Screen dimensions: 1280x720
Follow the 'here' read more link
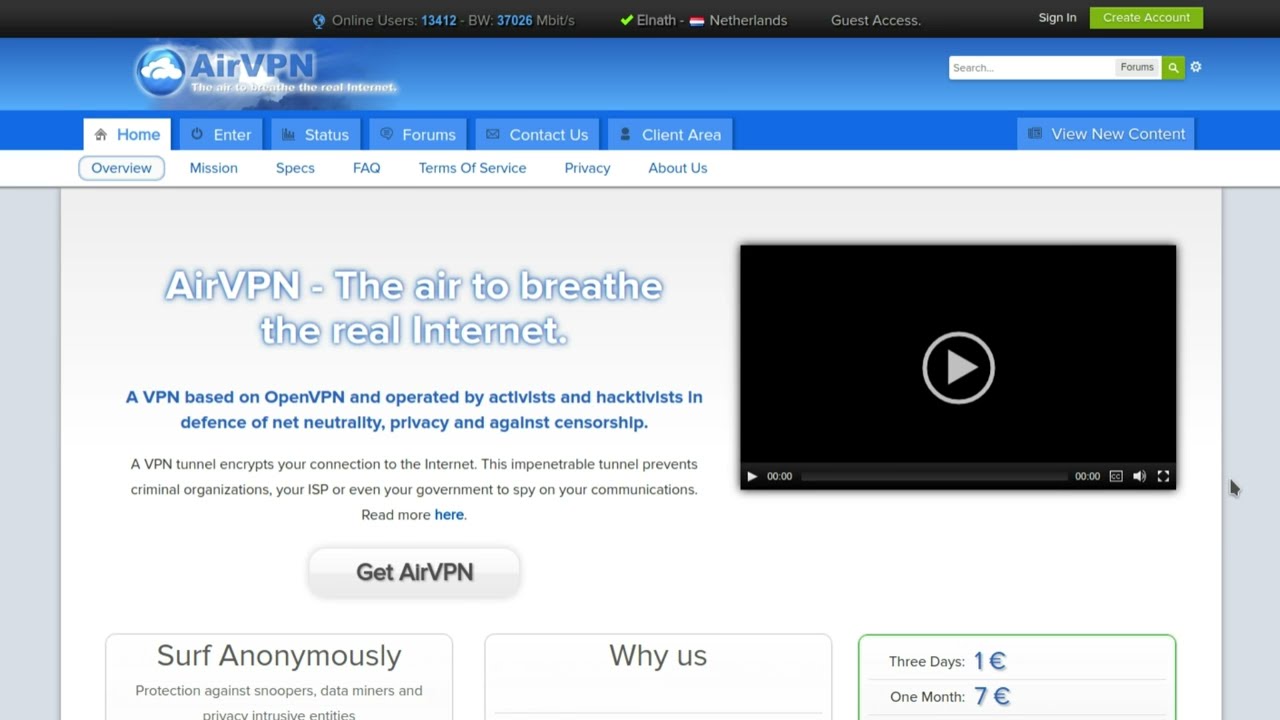pyautogui.click(x=449, y=515)
